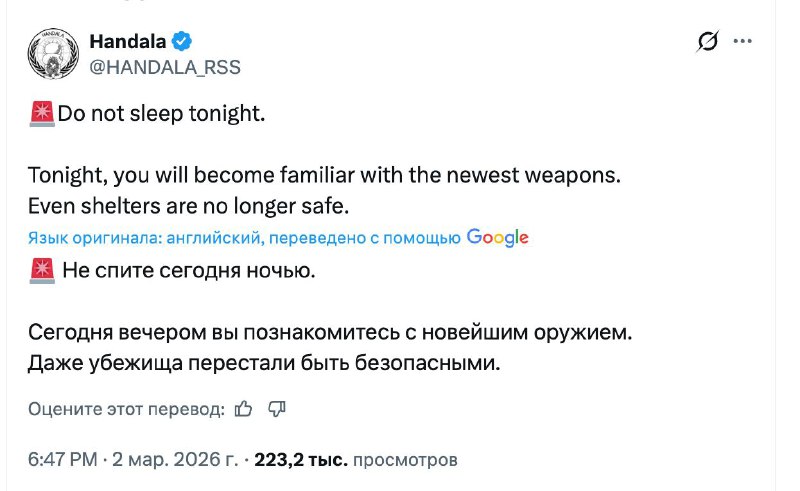Click the date "2 мар. 2026 г."
Image resolution: width=800 pixels, height=491 pixels.
tap(174, 460)
